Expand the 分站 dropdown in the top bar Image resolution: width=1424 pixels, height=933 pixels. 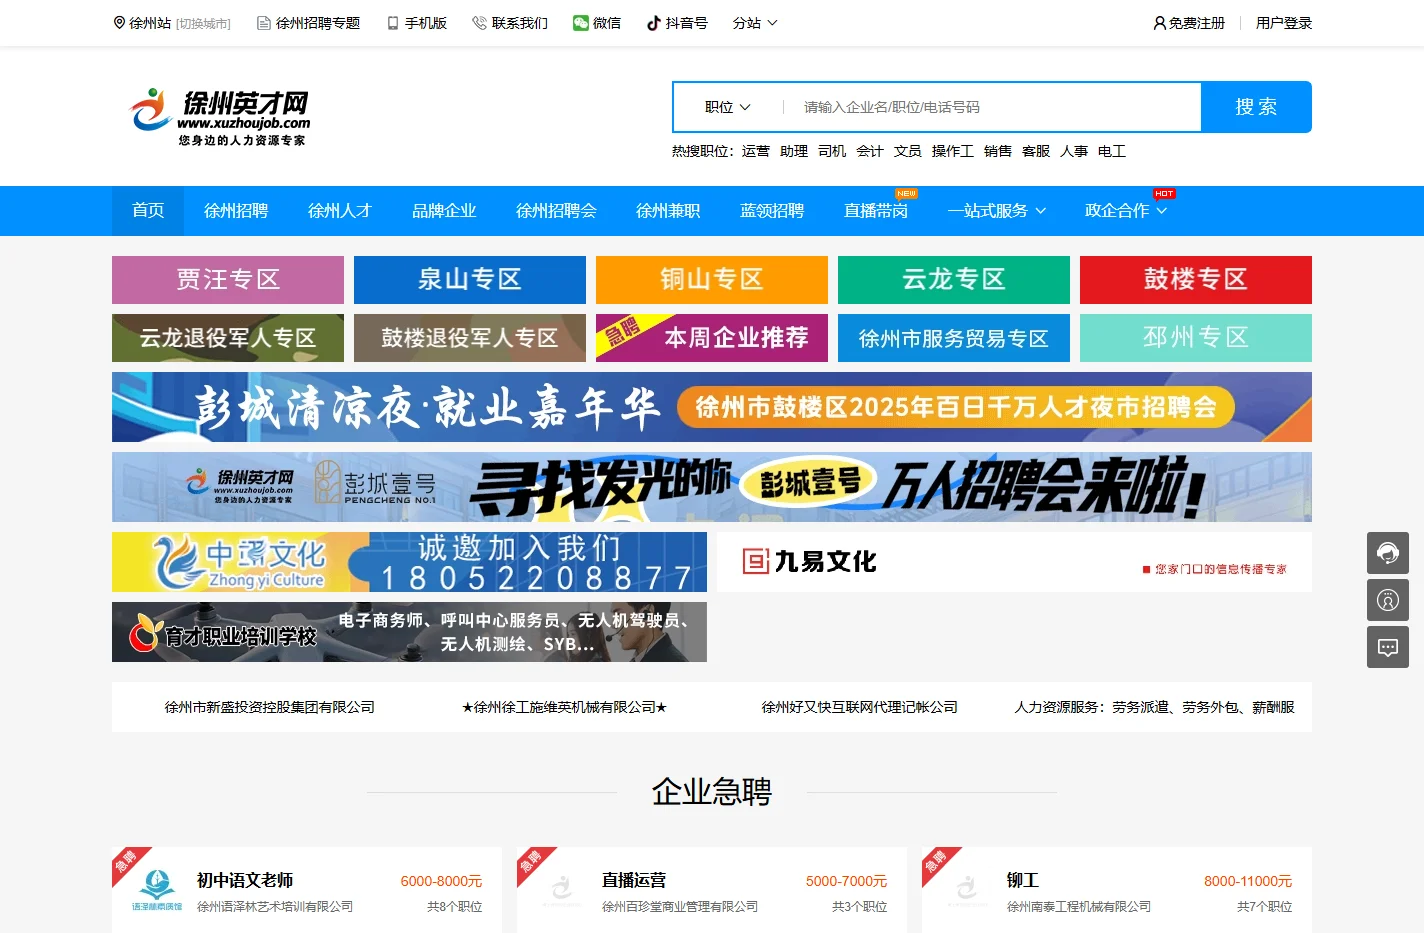pos(755,23)
